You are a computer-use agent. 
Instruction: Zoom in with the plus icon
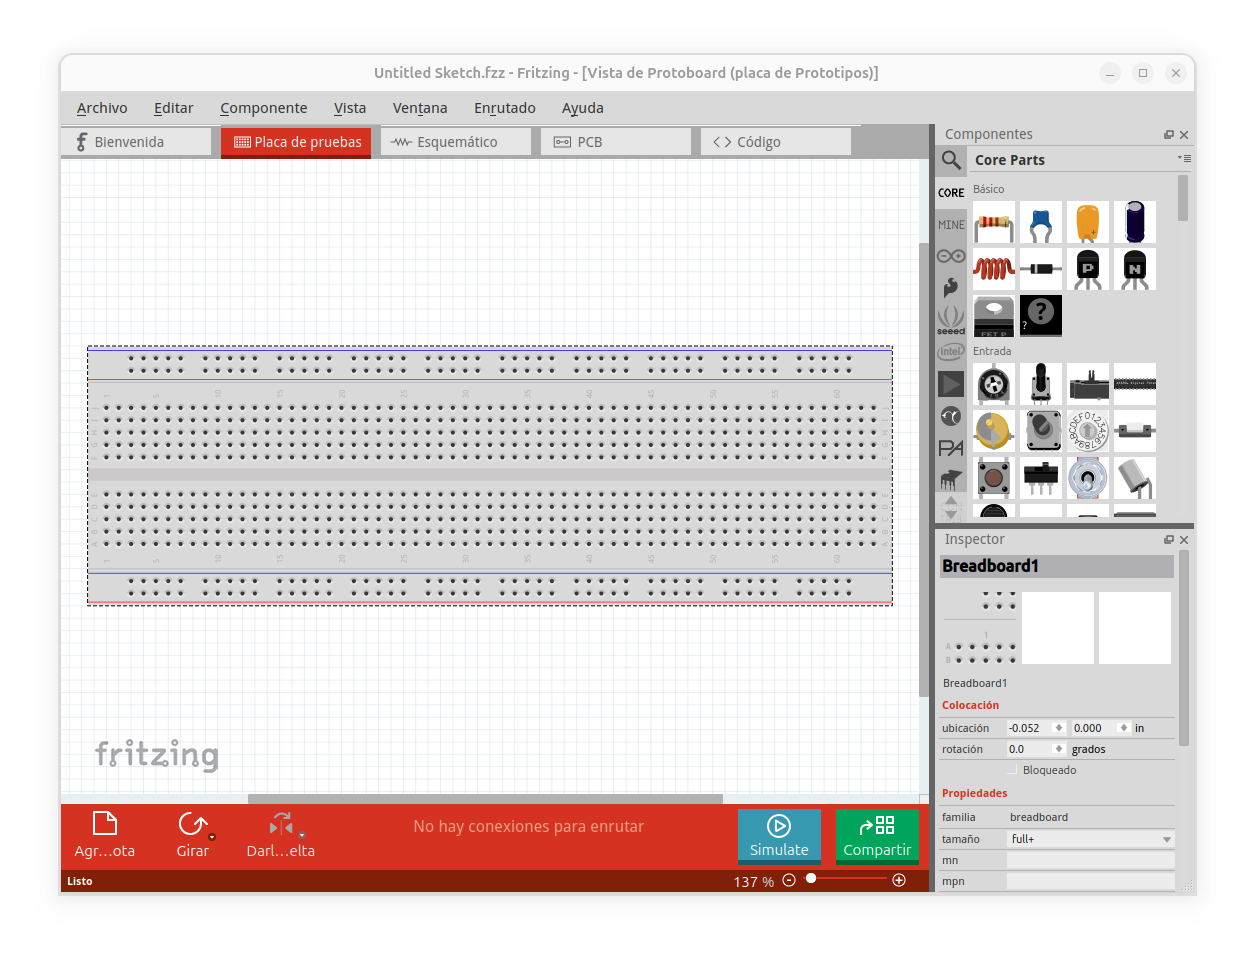[x=899, y=880]
